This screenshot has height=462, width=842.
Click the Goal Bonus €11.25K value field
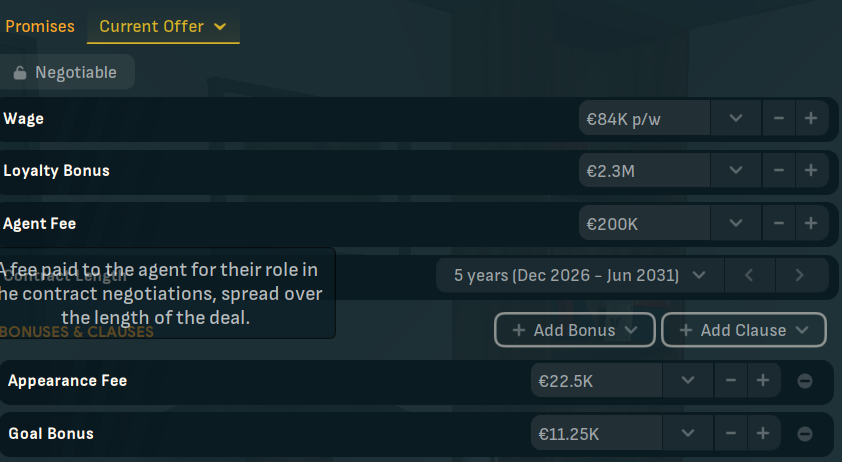click(597, 433)
